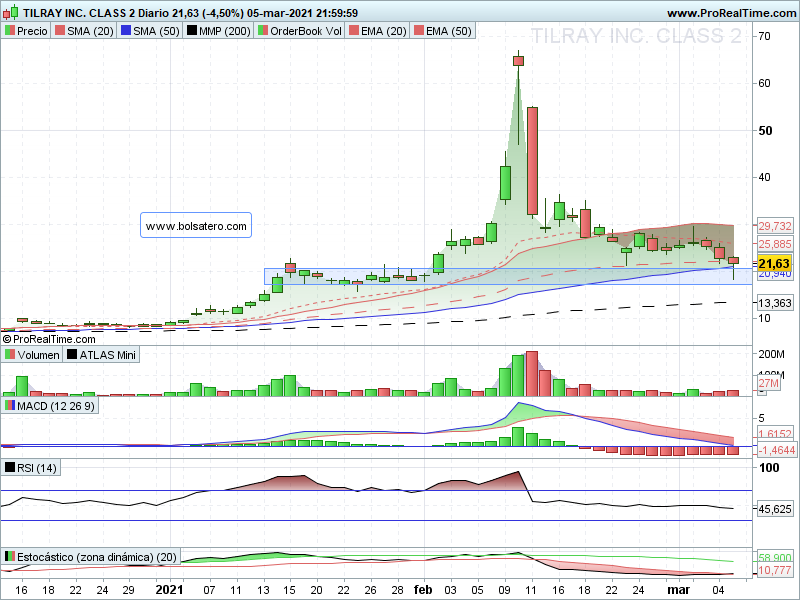Click the yellow 21,63 current price tag
The height and width of the screenshot is (600, 800).
click(773, 263)
